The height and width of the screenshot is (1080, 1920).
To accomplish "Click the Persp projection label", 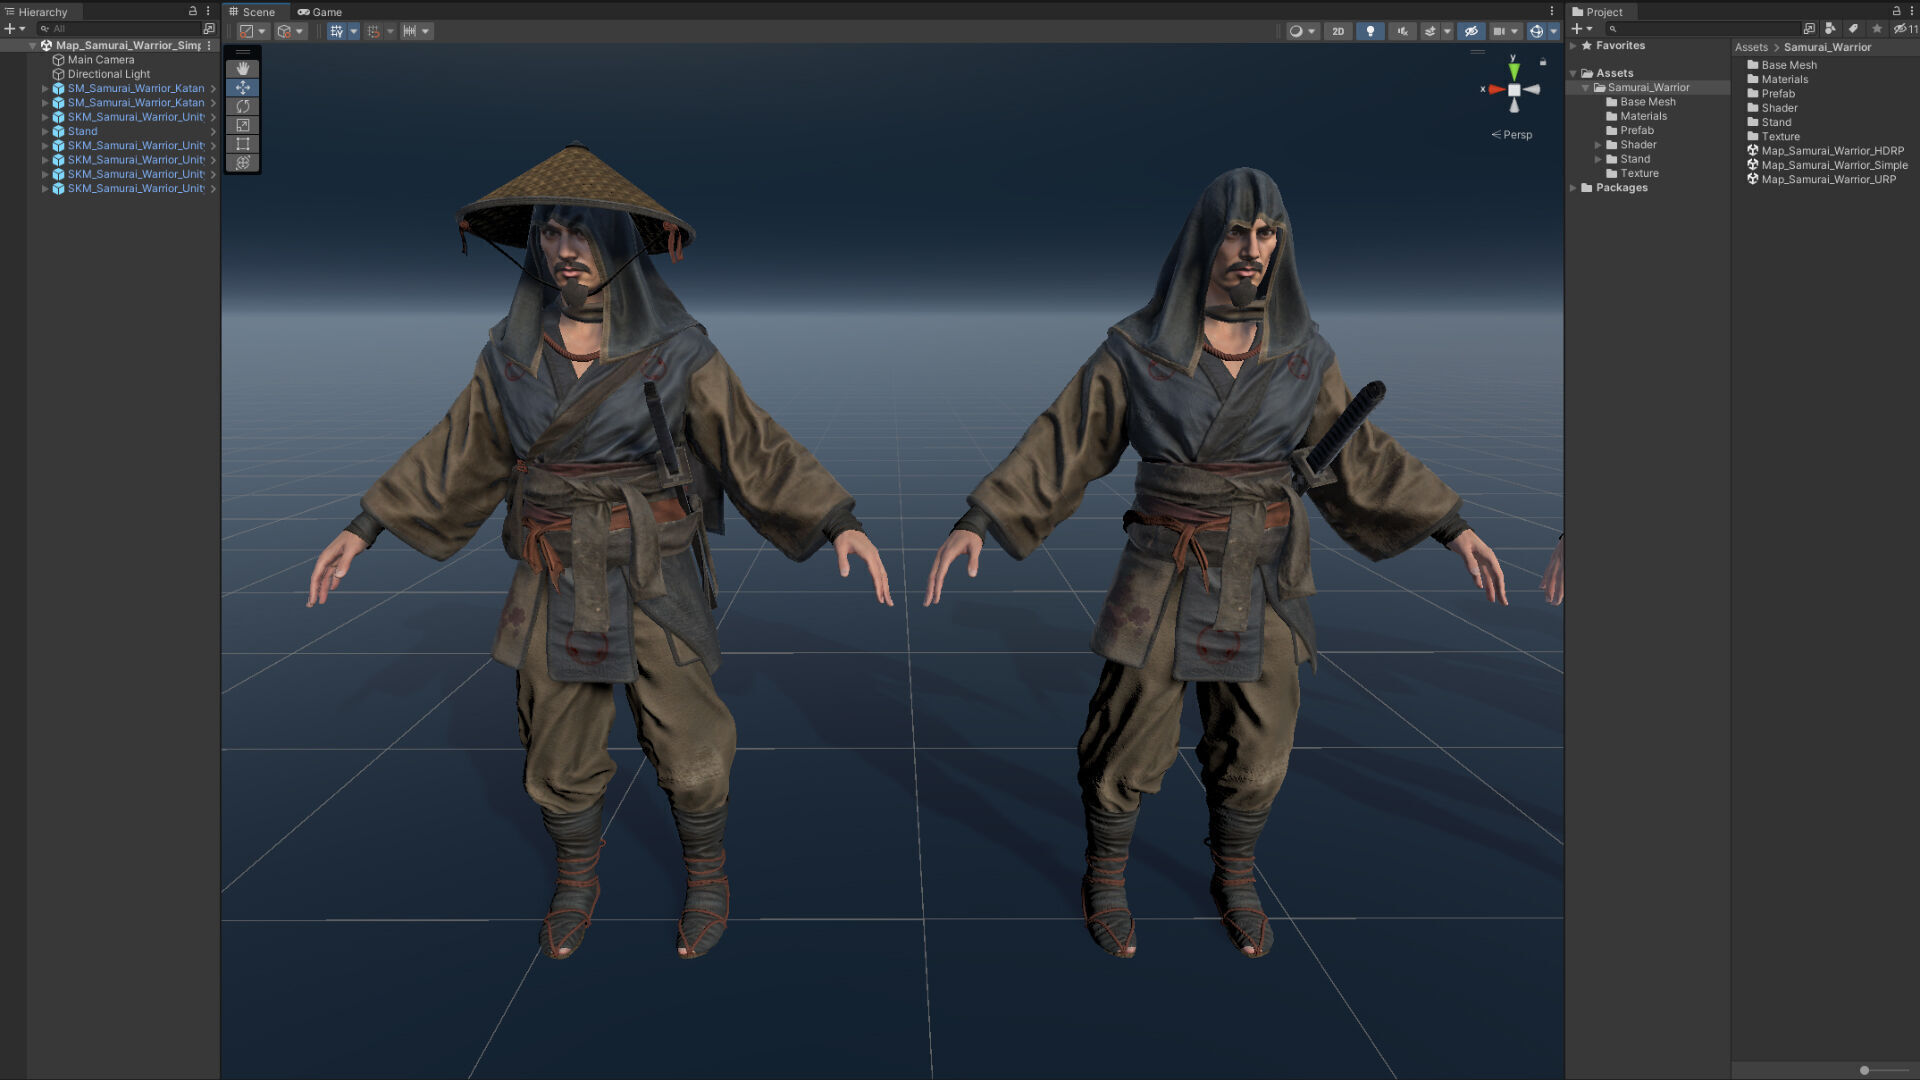I will click(x=1517, y=135).
